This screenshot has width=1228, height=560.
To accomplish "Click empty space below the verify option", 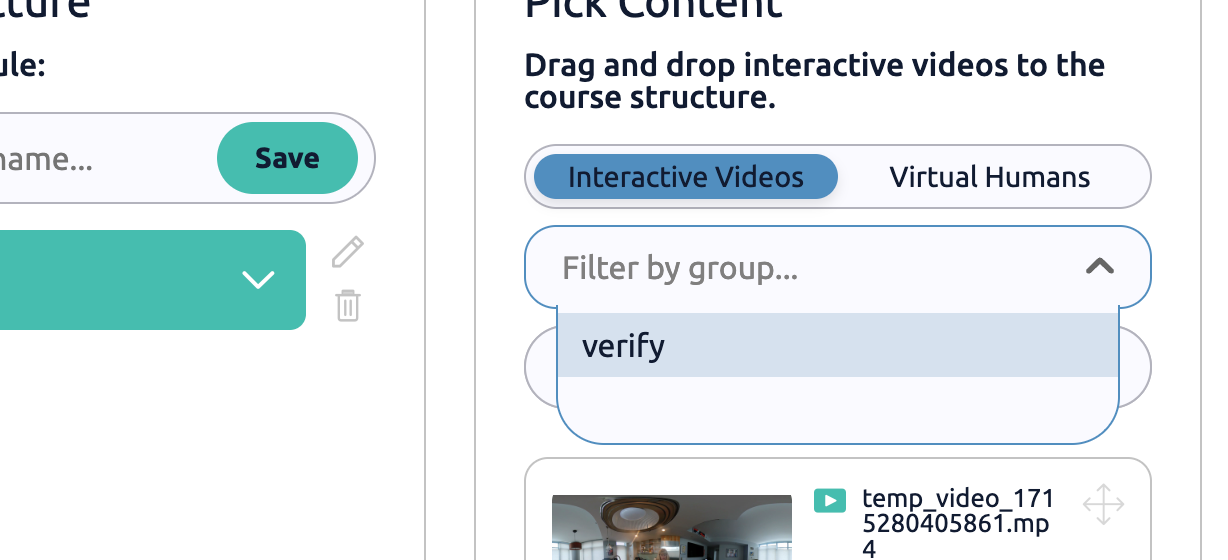I will click(x=837, y=408).
